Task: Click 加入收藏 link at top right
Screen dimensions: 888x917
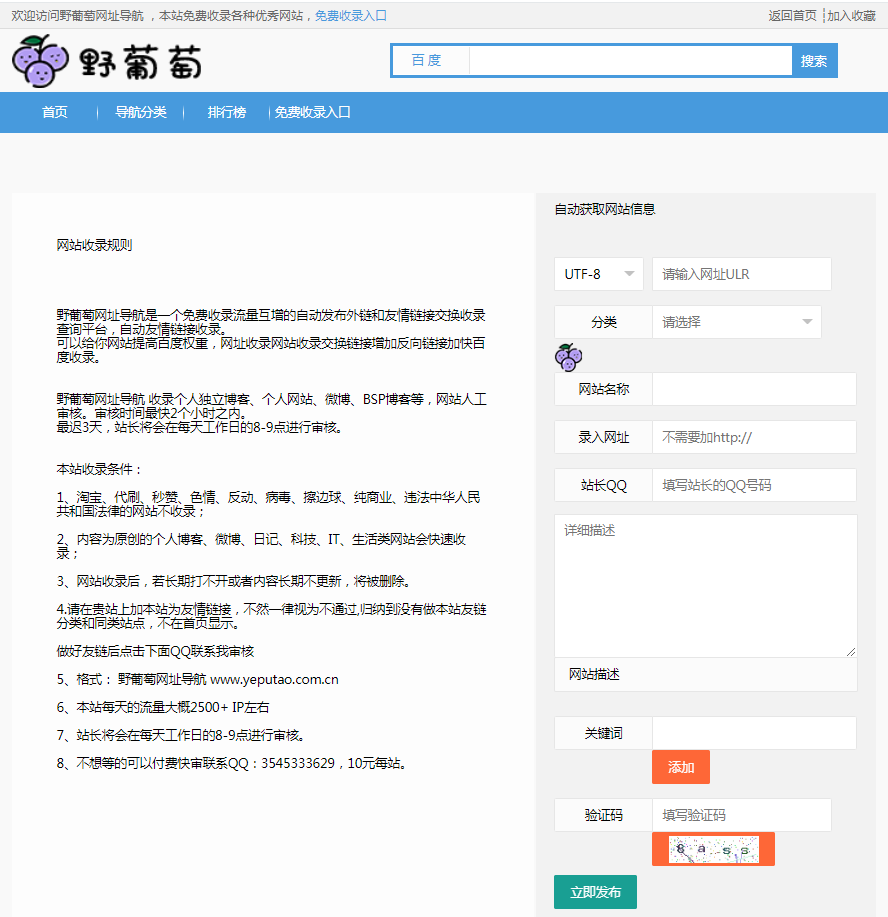Action: tap(851, 16)
